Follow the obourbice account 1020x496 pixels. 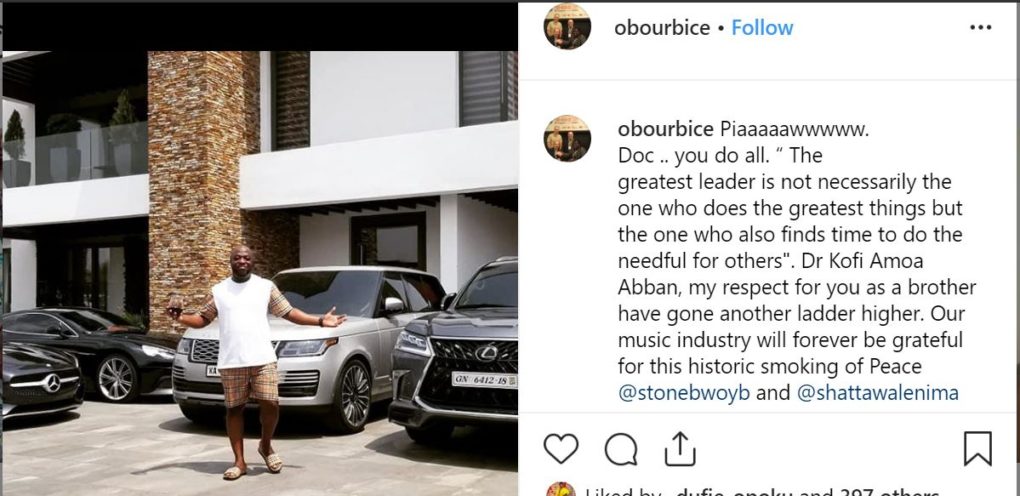tap(761, 28)
